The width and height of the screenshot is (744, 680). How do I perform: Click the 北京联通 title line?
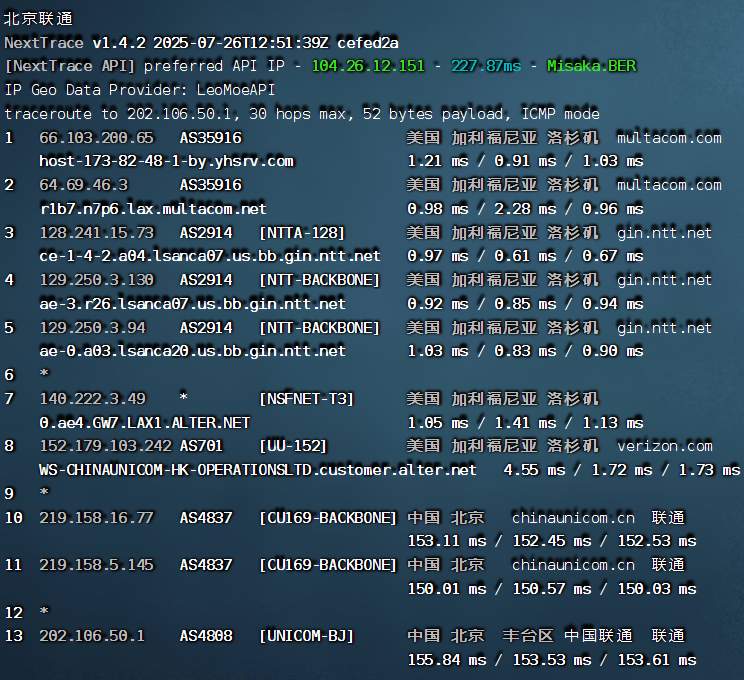[x=38, y=18]
